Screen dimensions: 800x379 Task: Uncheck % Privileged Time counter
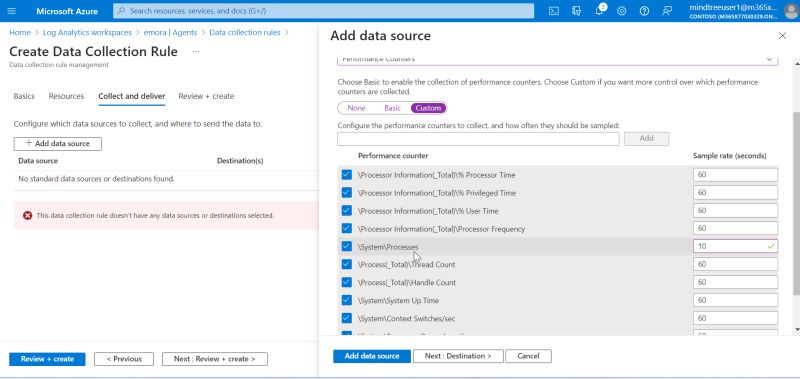(x=346, y=193)
